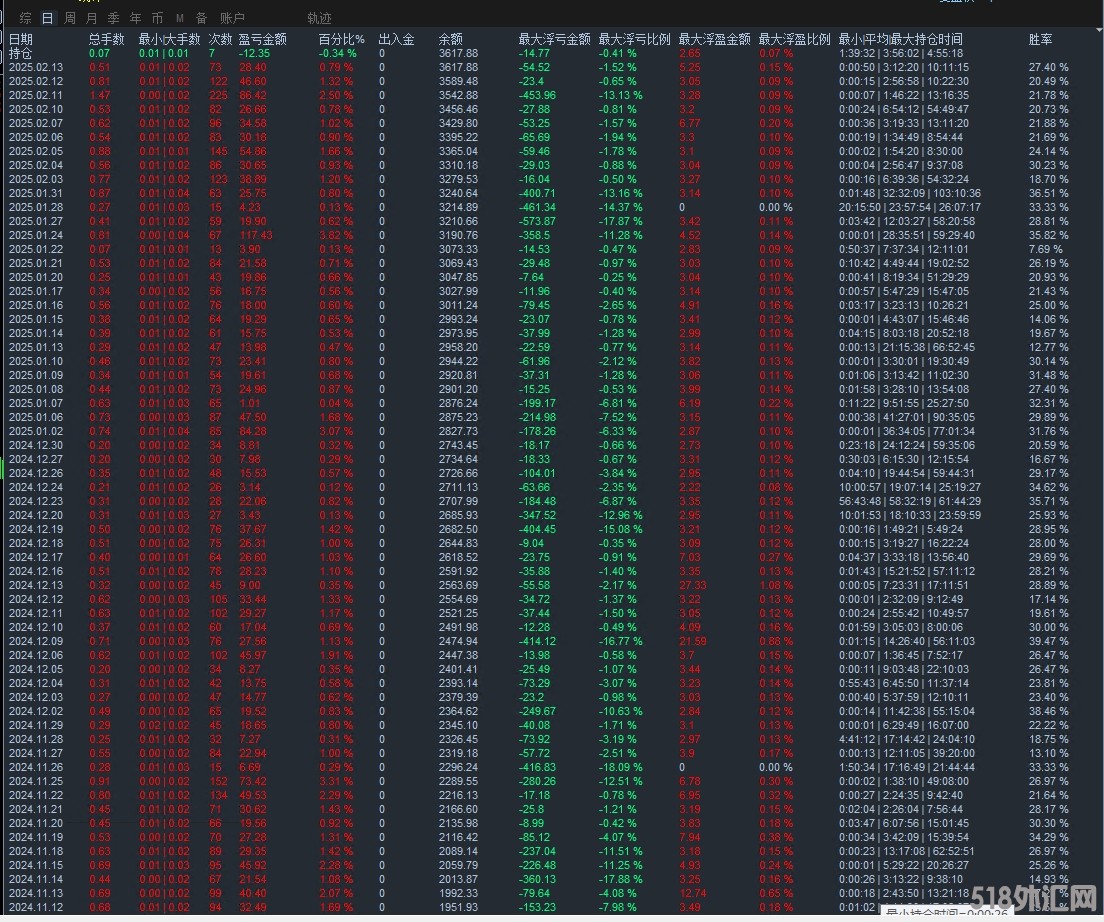Click trade count 225 cell
Image resolution: width=1104 pixels, height=922 pixels.
point(218,95)
